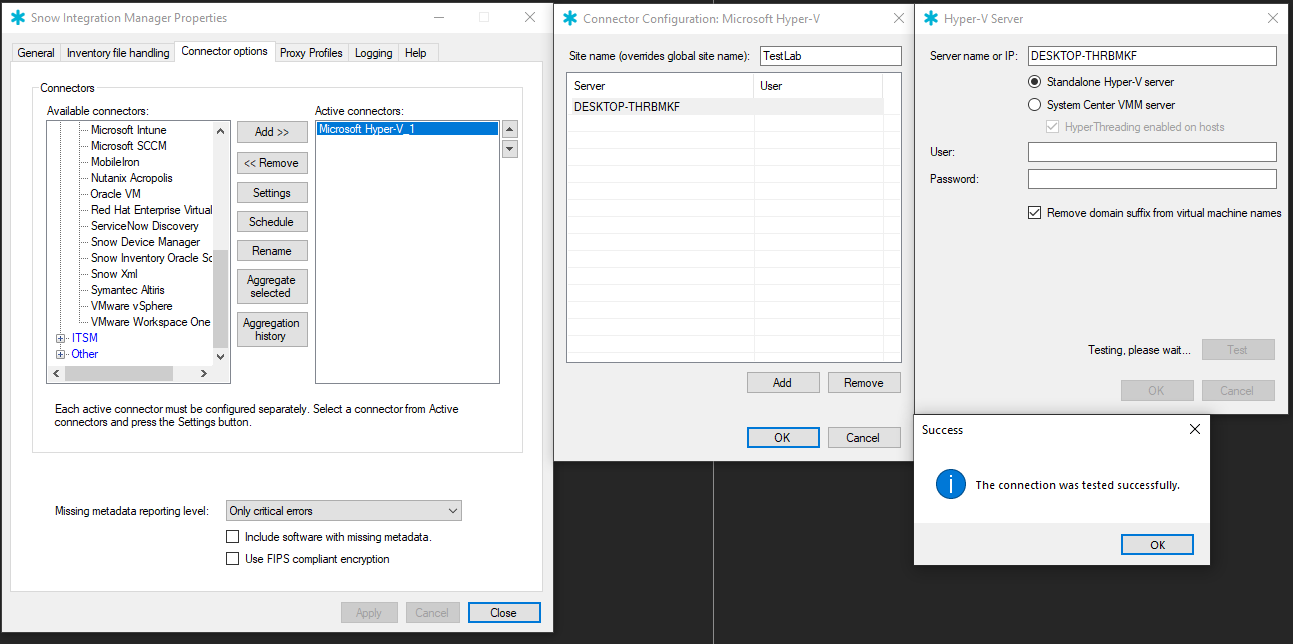Viewport: 1293px width, 644px height.
Task: Select ServiceNow Discovery connector
Action: click(145, 226)
